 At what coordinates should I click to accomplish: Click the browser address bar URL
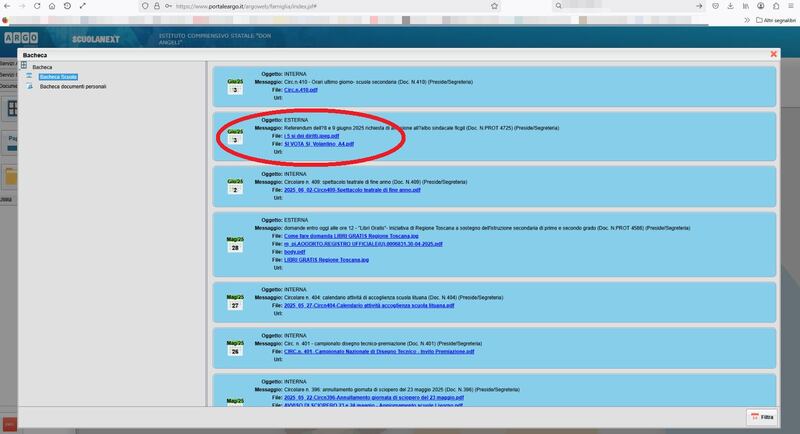point(246,6)
